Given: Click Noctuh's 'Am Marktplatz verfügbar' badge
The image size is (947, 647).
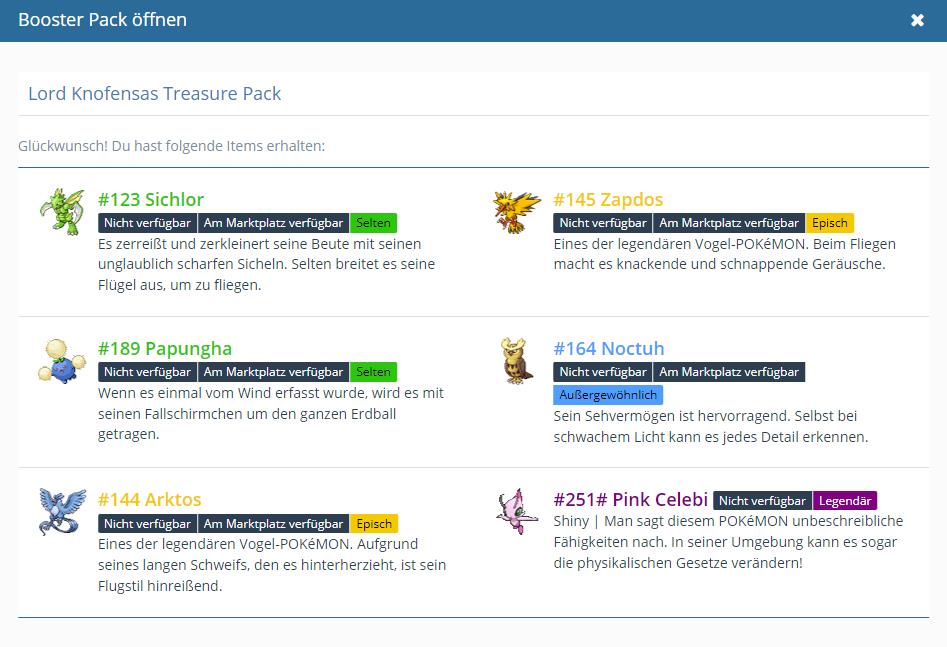Looking at the screenshot, I should [729, 372].
